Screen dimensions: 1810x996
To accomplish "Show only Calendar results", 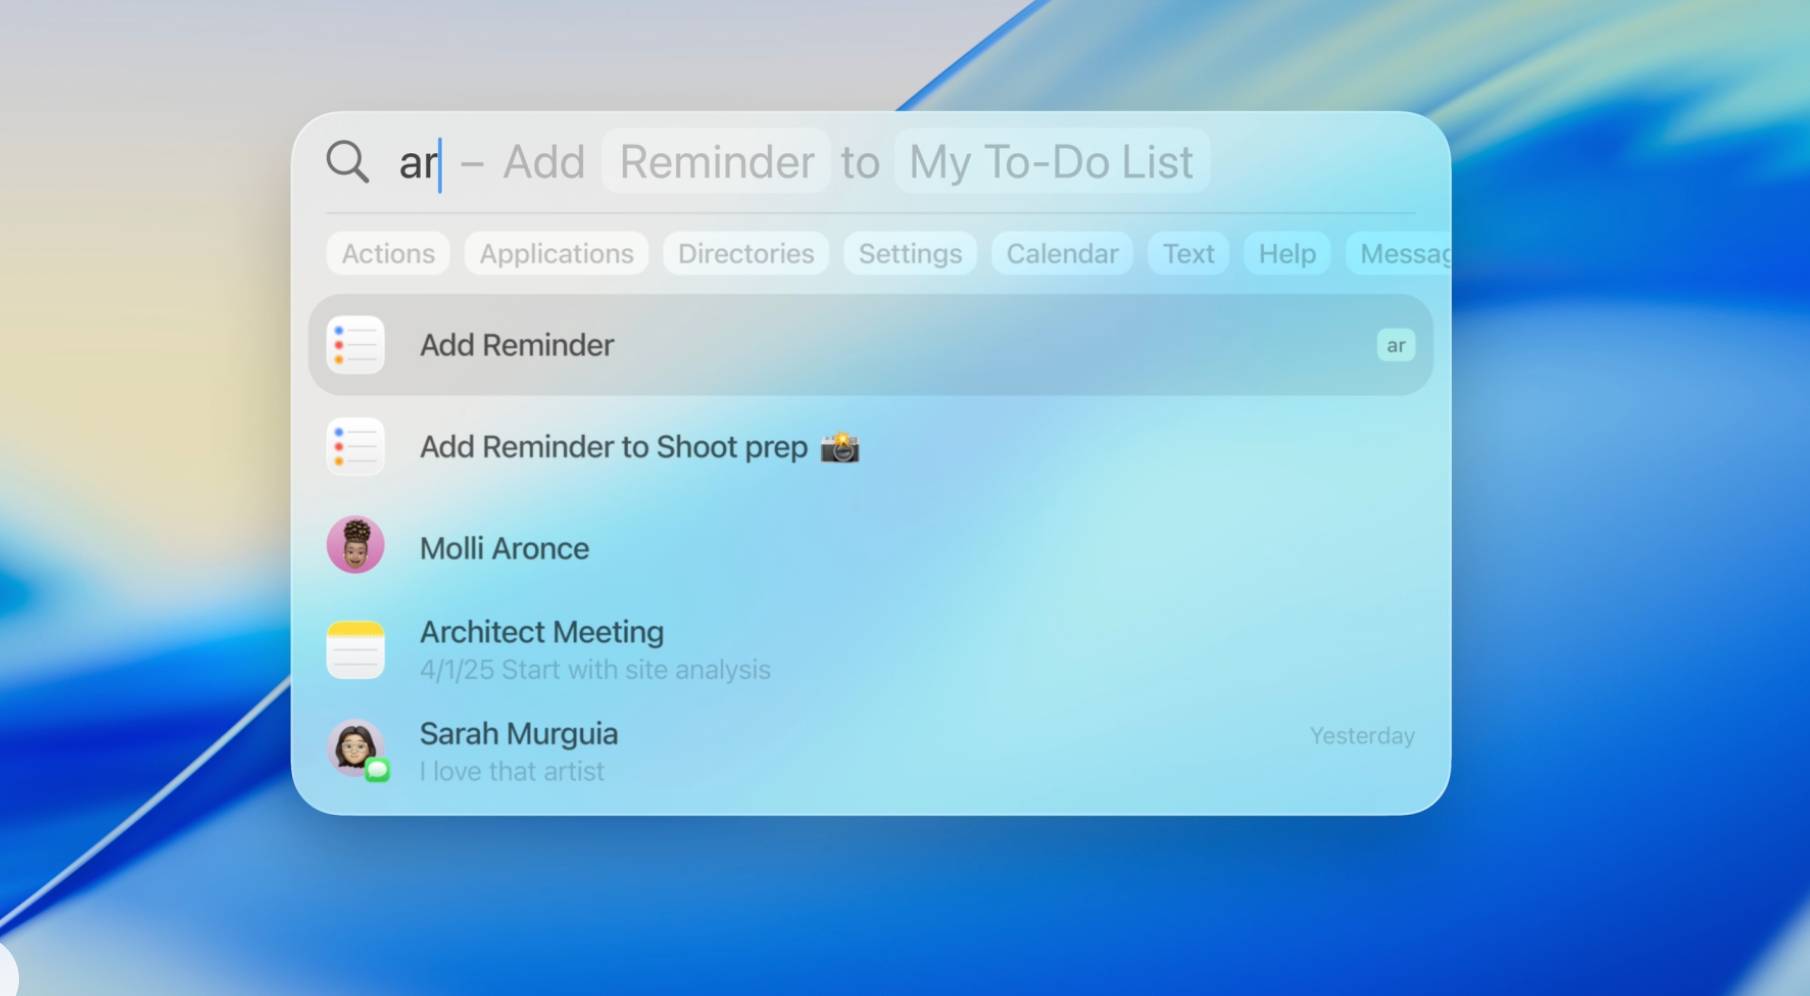I will (1062, 254).
